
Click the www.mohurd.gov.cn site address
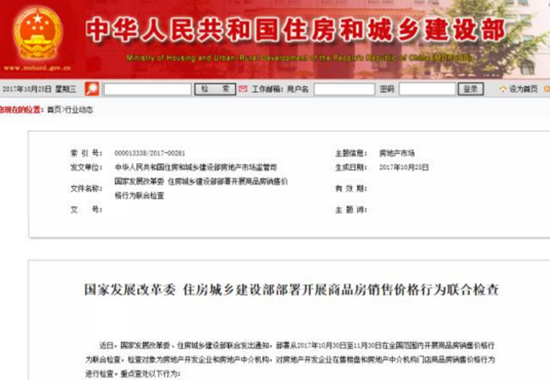(x=38, y=68)
